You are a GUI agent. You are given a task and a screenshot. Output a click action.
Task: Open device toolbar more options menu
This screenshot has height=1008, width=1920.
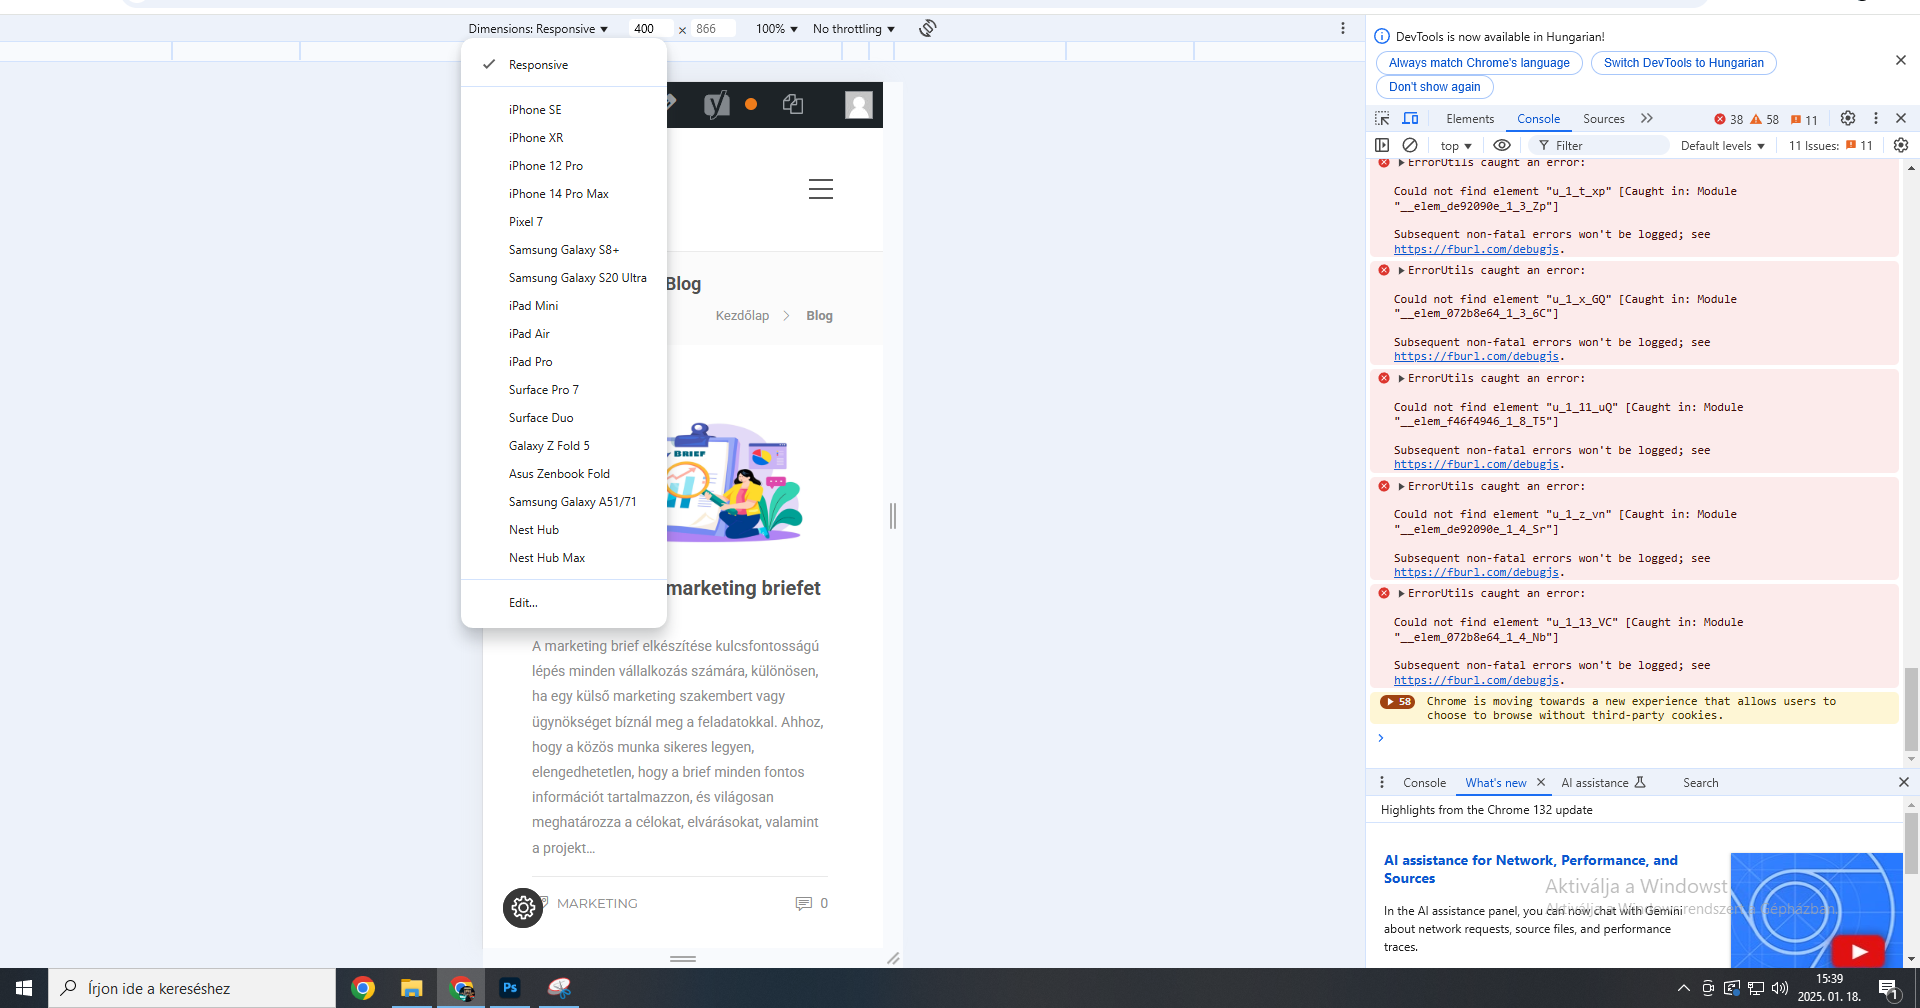tap(1343, 28)
